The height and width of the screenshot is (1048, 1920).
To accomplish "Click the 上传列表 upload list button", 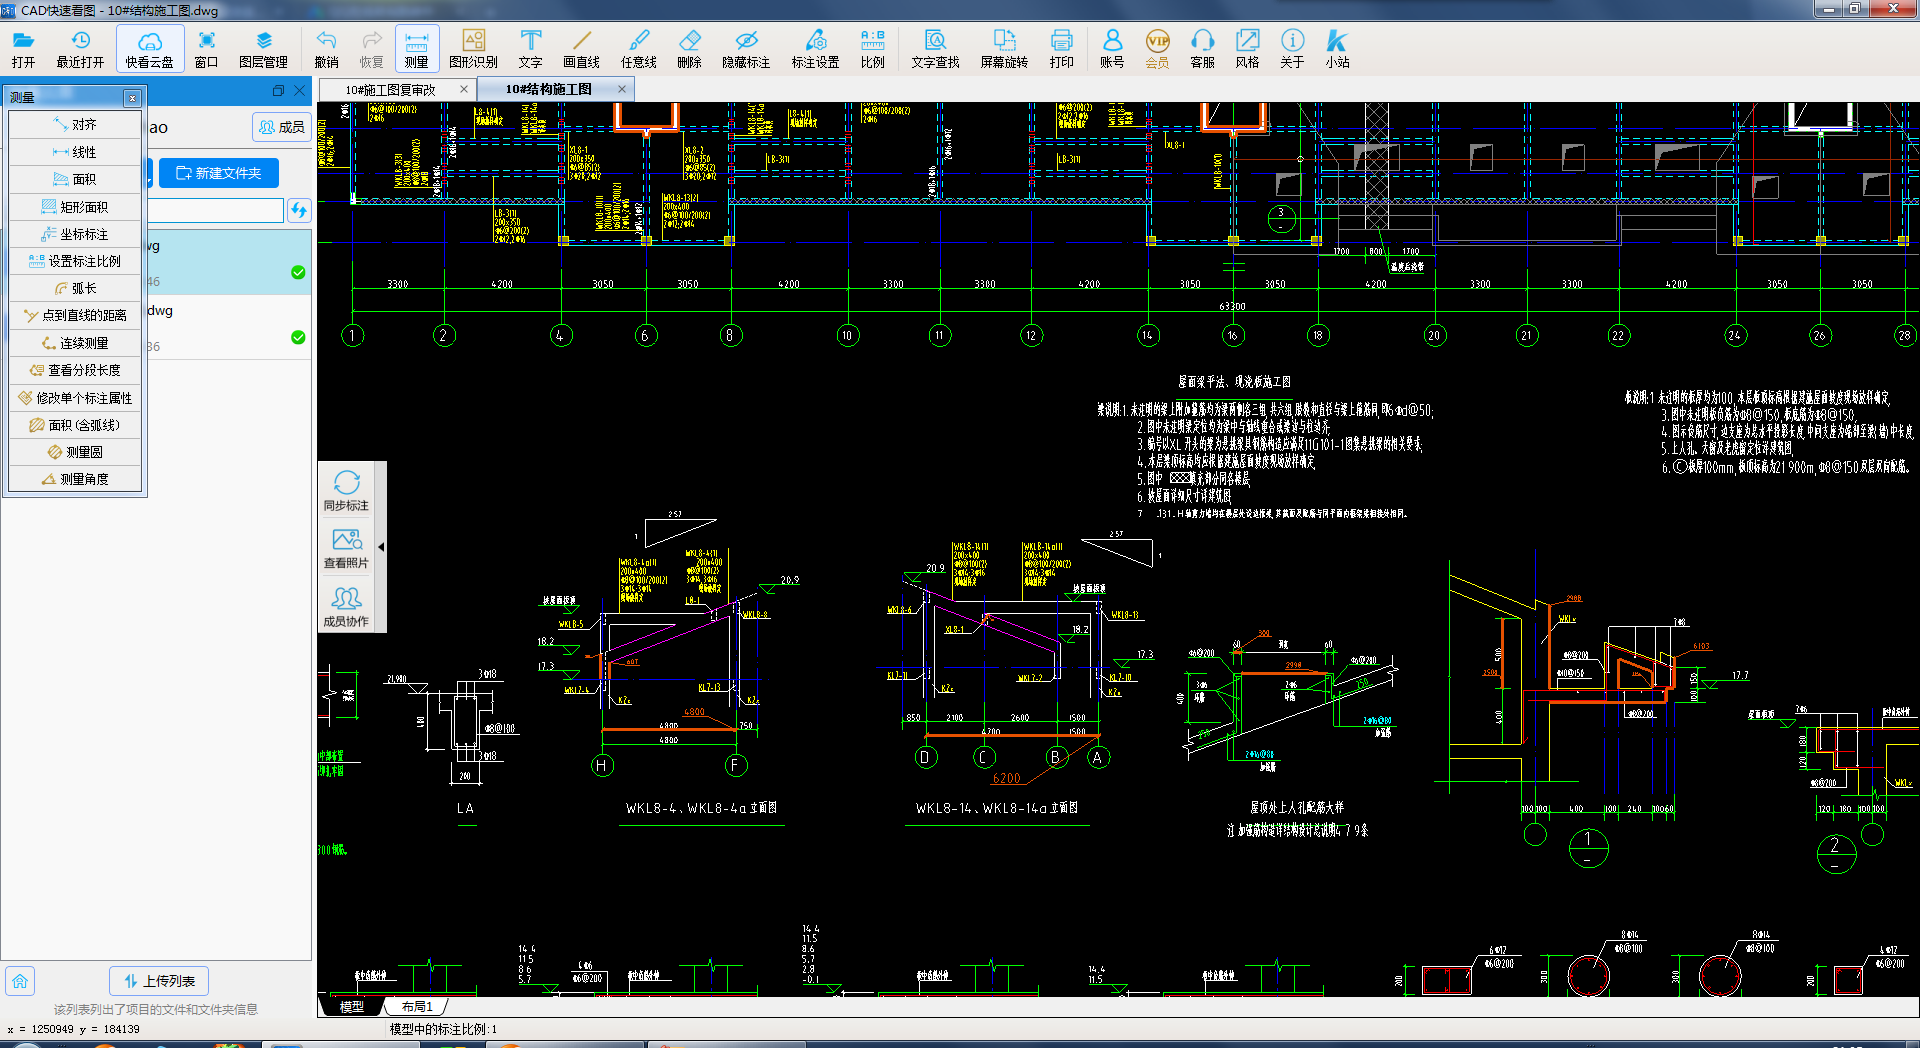I will point(159,981).
